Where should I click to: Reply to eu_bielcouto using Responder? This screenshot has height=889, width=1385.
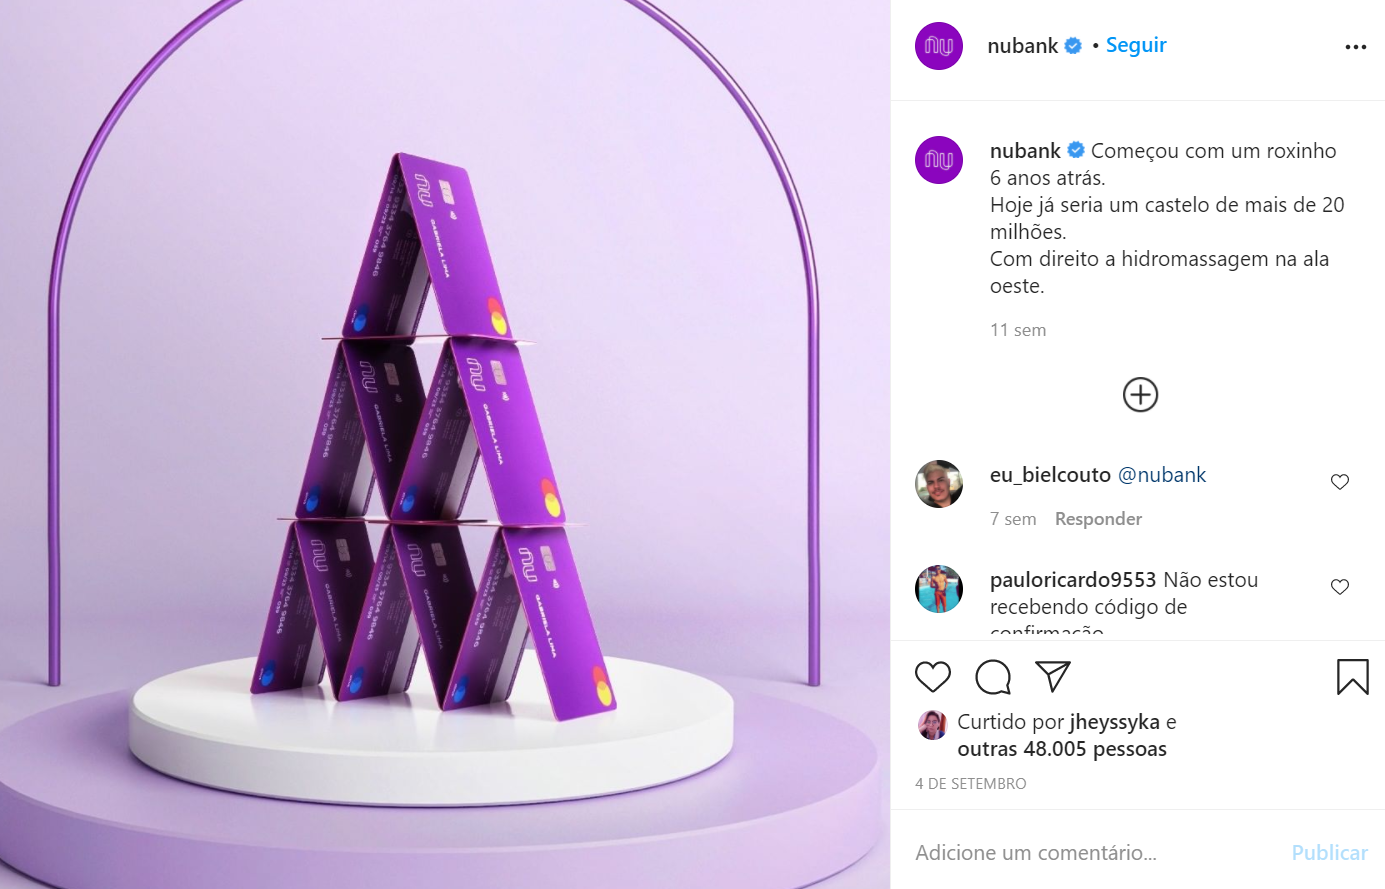point(1098,519)
